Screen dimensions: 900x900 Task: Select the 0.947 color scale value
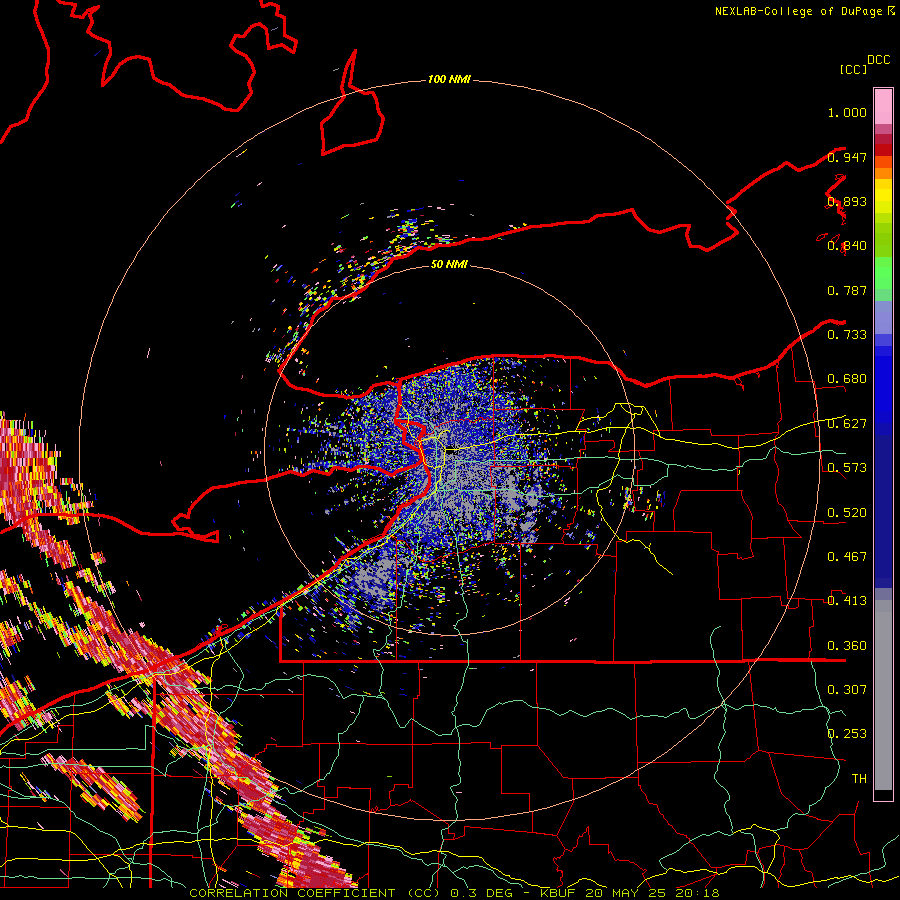click(x=847, y=157)
